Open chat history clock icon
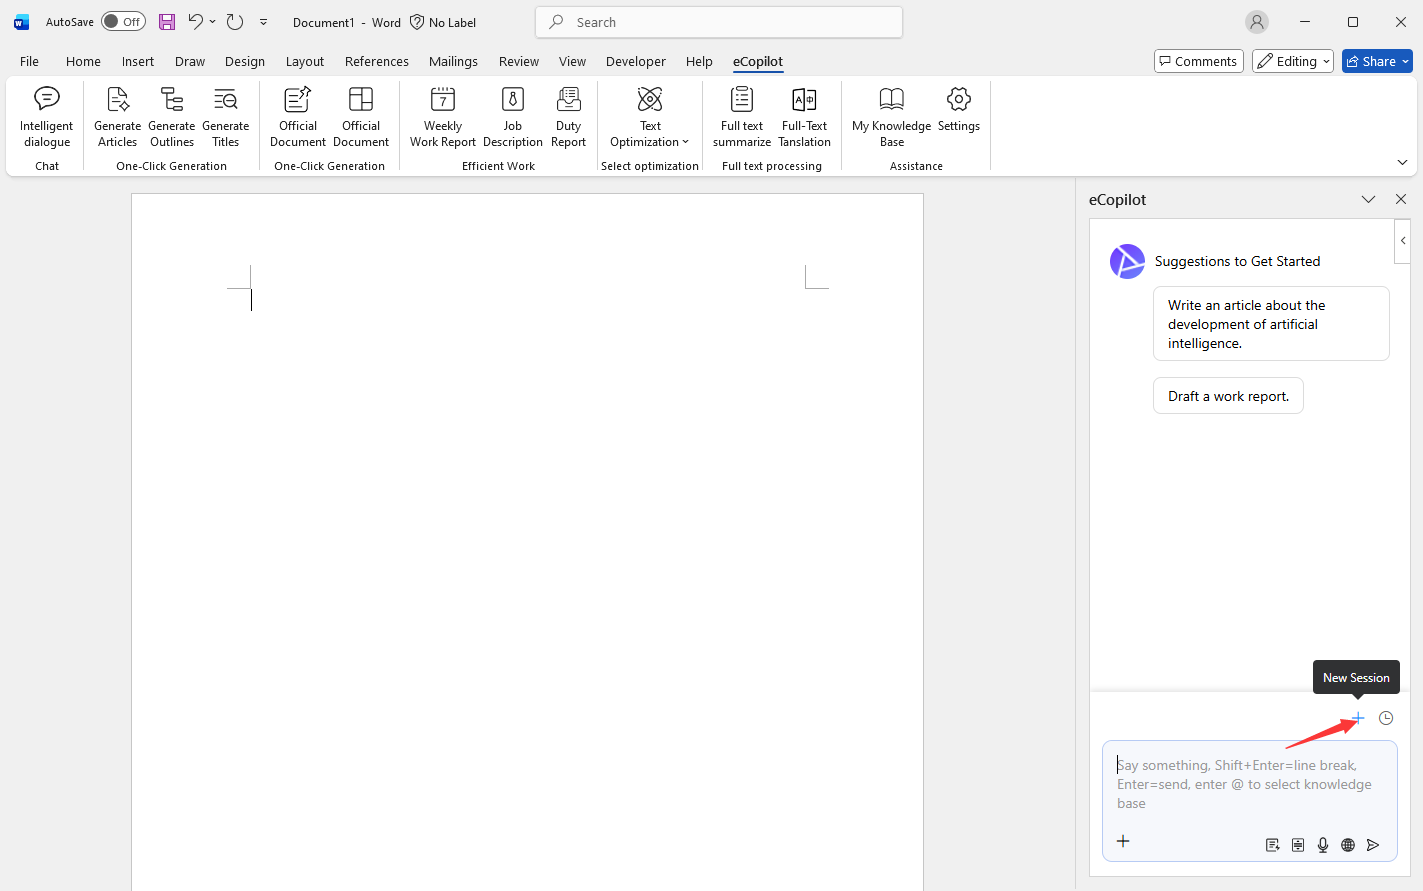The height and width of the screenshot is (891, 1423). pos(1386,718)
